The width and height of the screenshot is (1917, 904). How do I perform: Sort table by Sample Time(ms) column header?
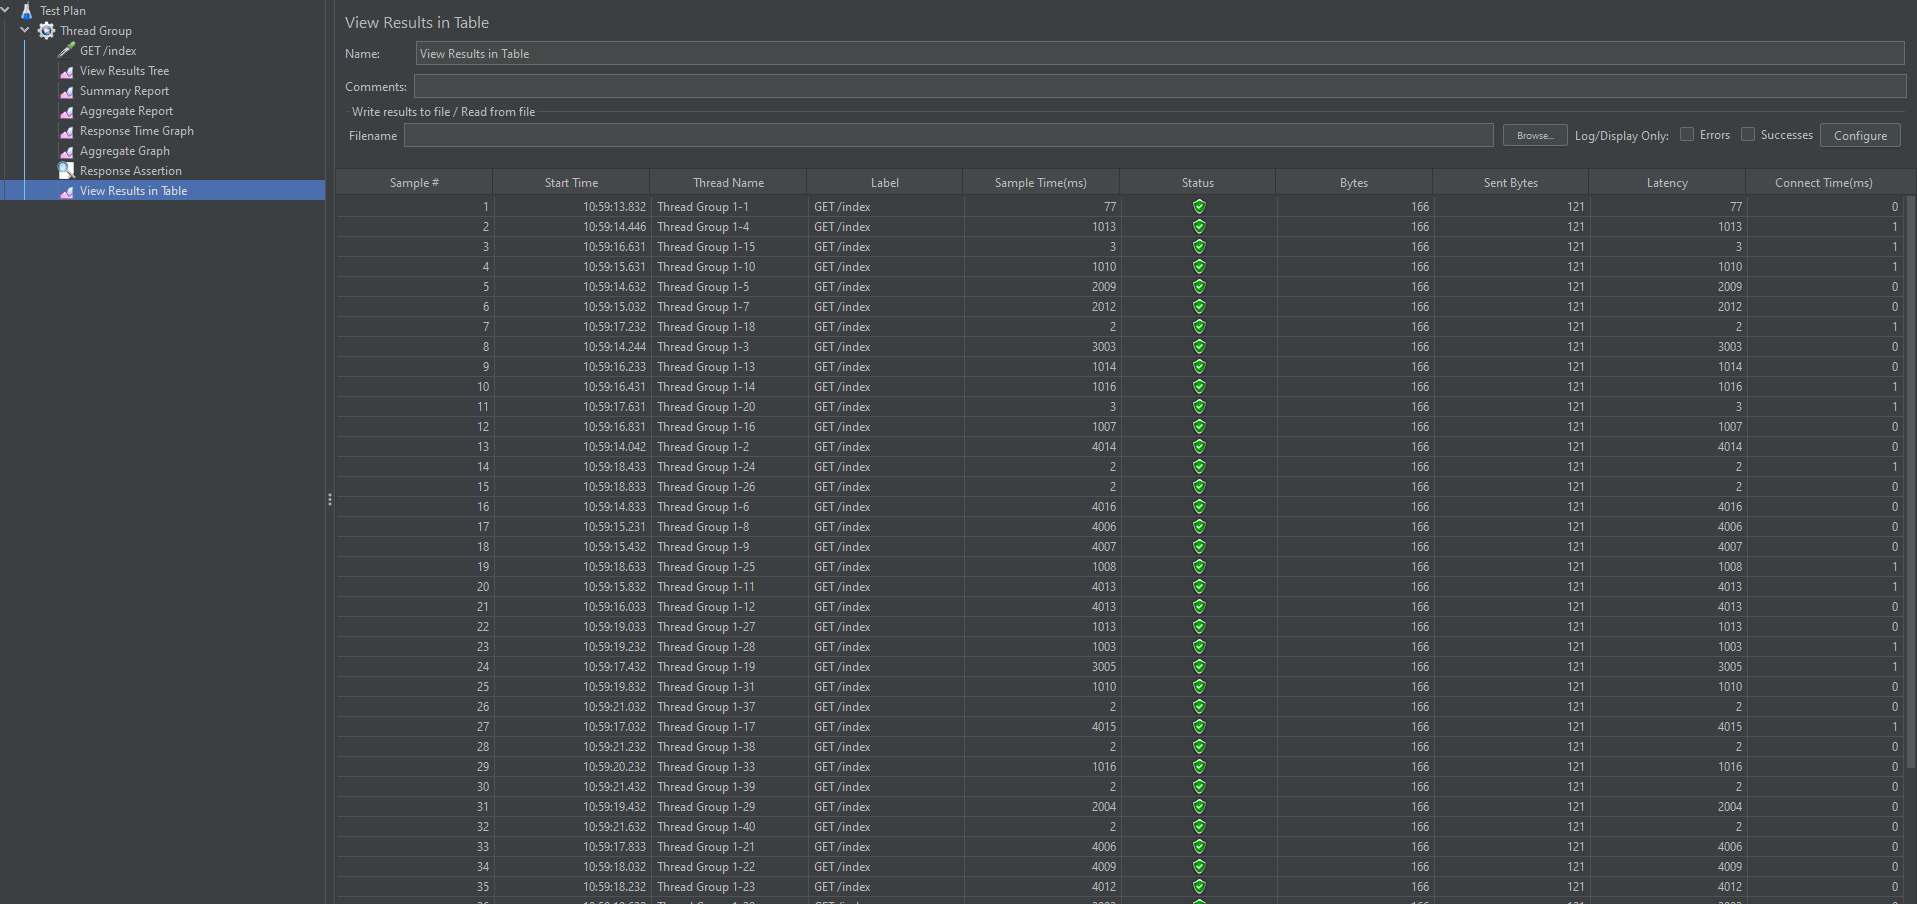[x=1040, y=183]
